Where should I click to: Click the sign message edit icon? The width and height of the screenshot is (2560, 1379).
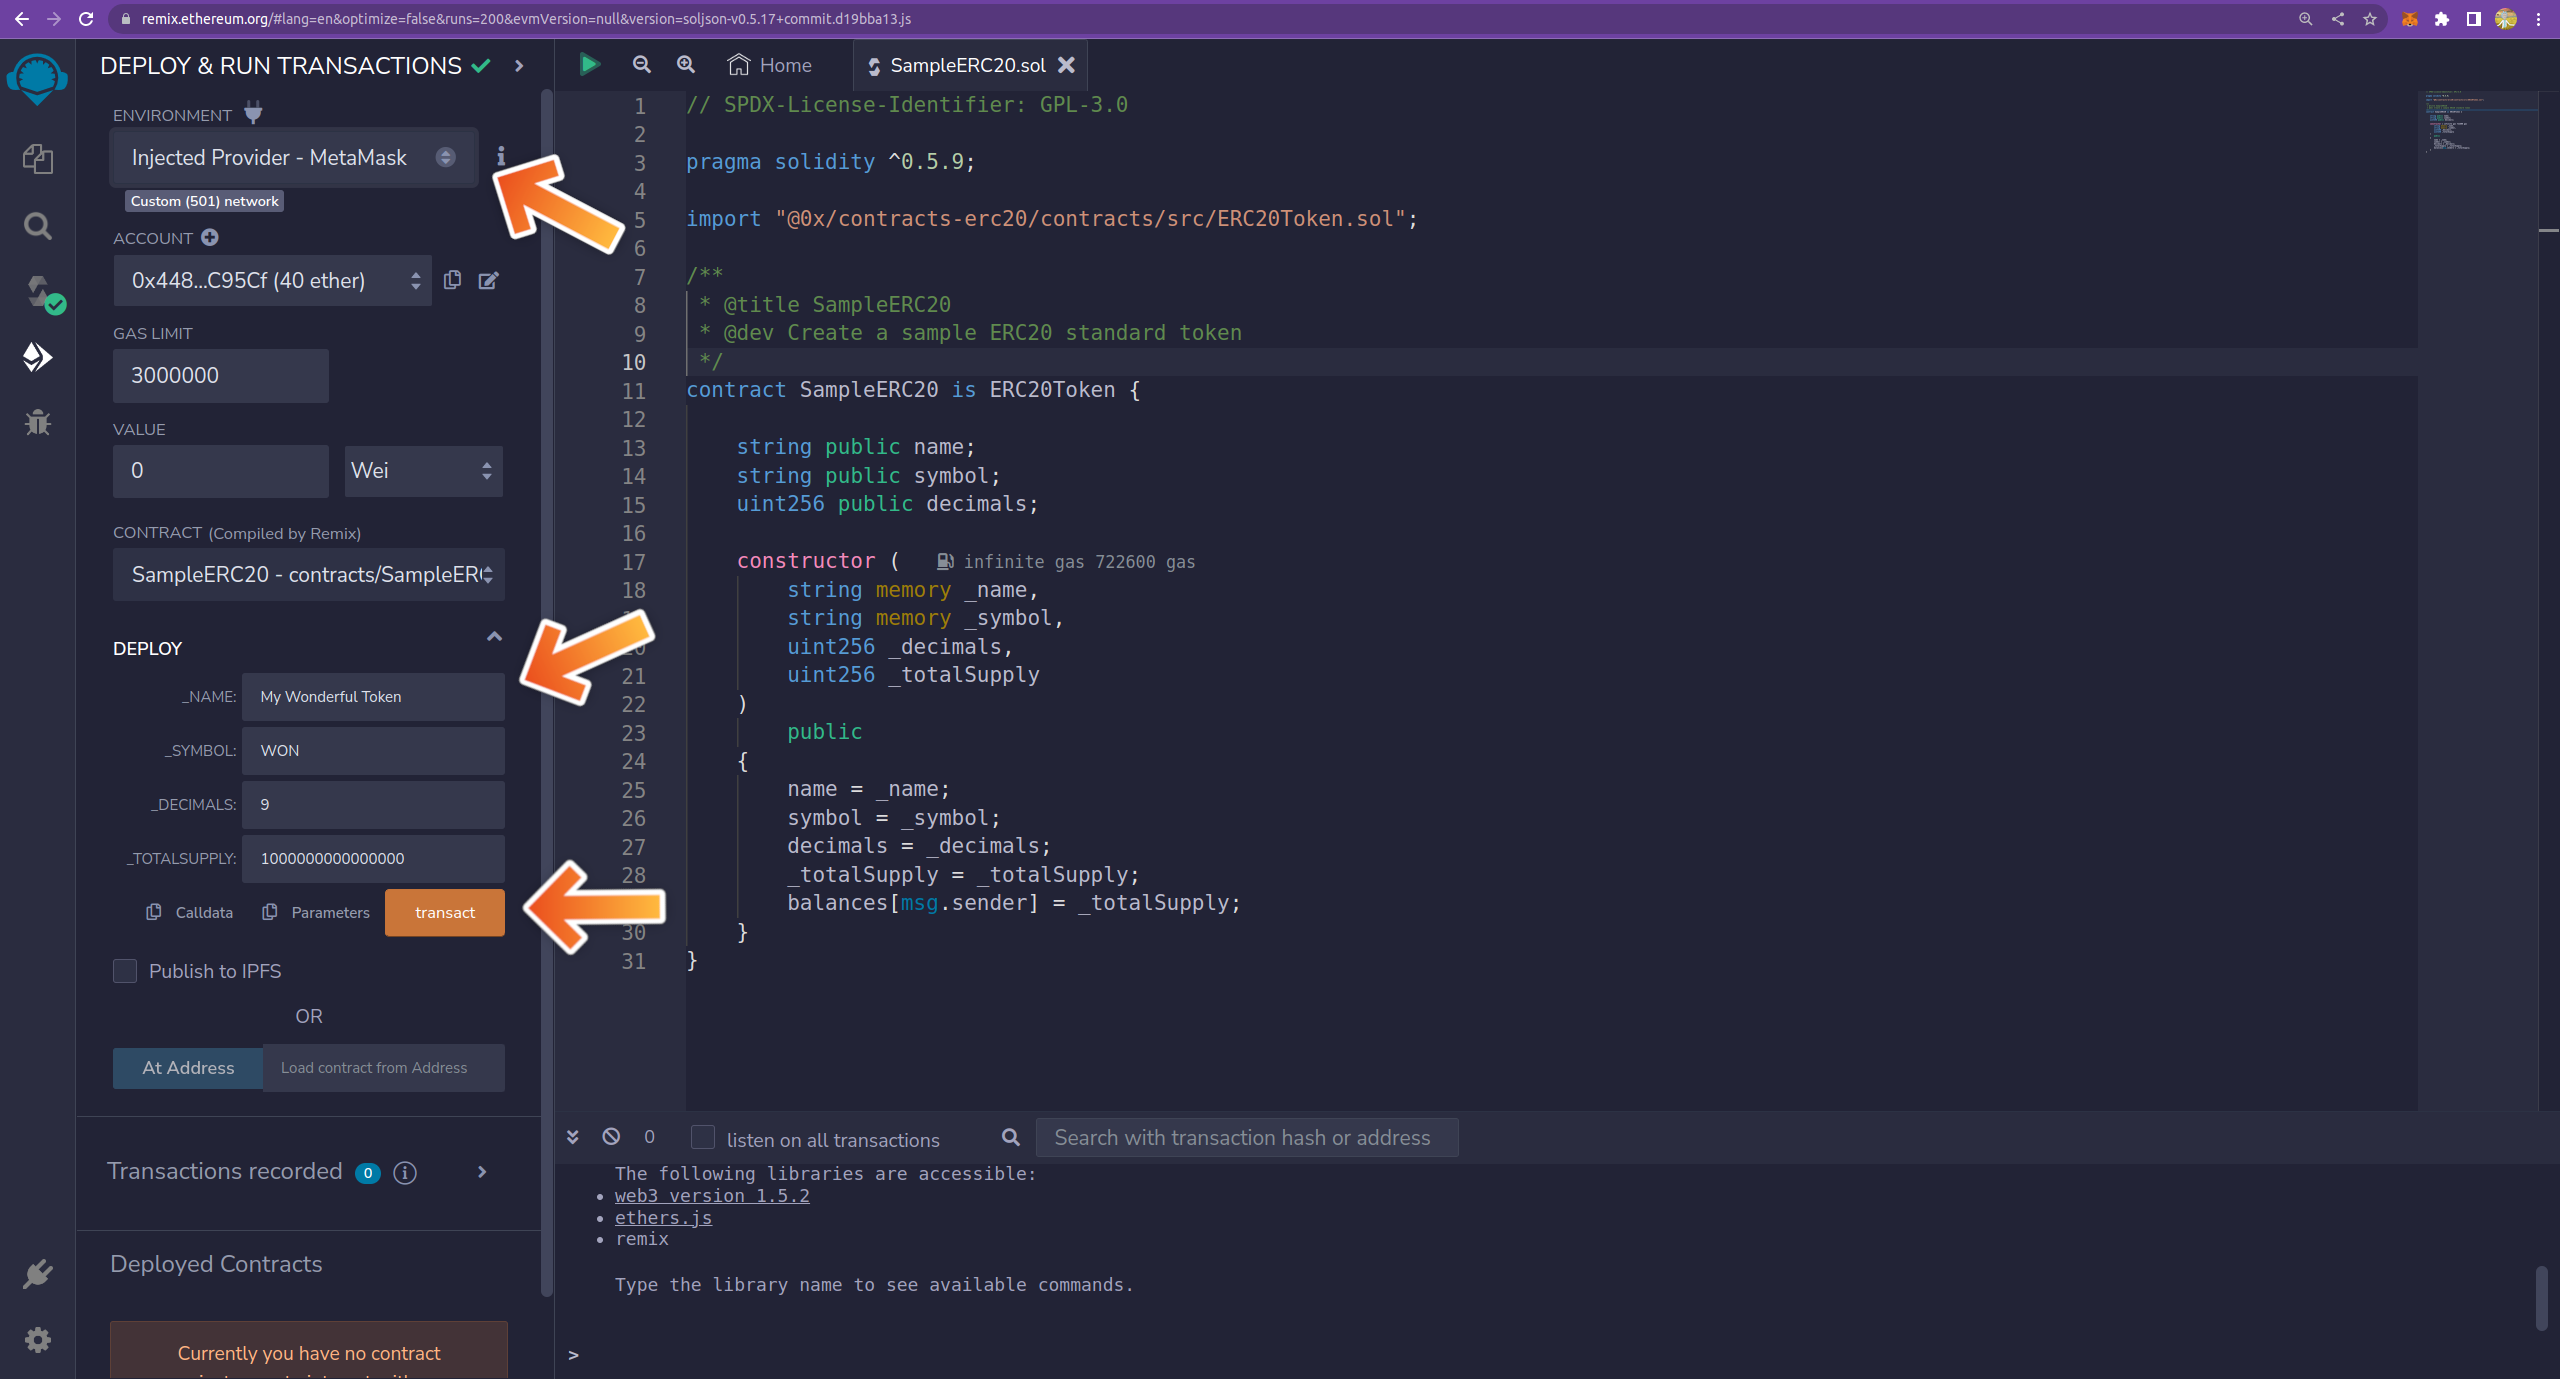[x=488, y=281]
